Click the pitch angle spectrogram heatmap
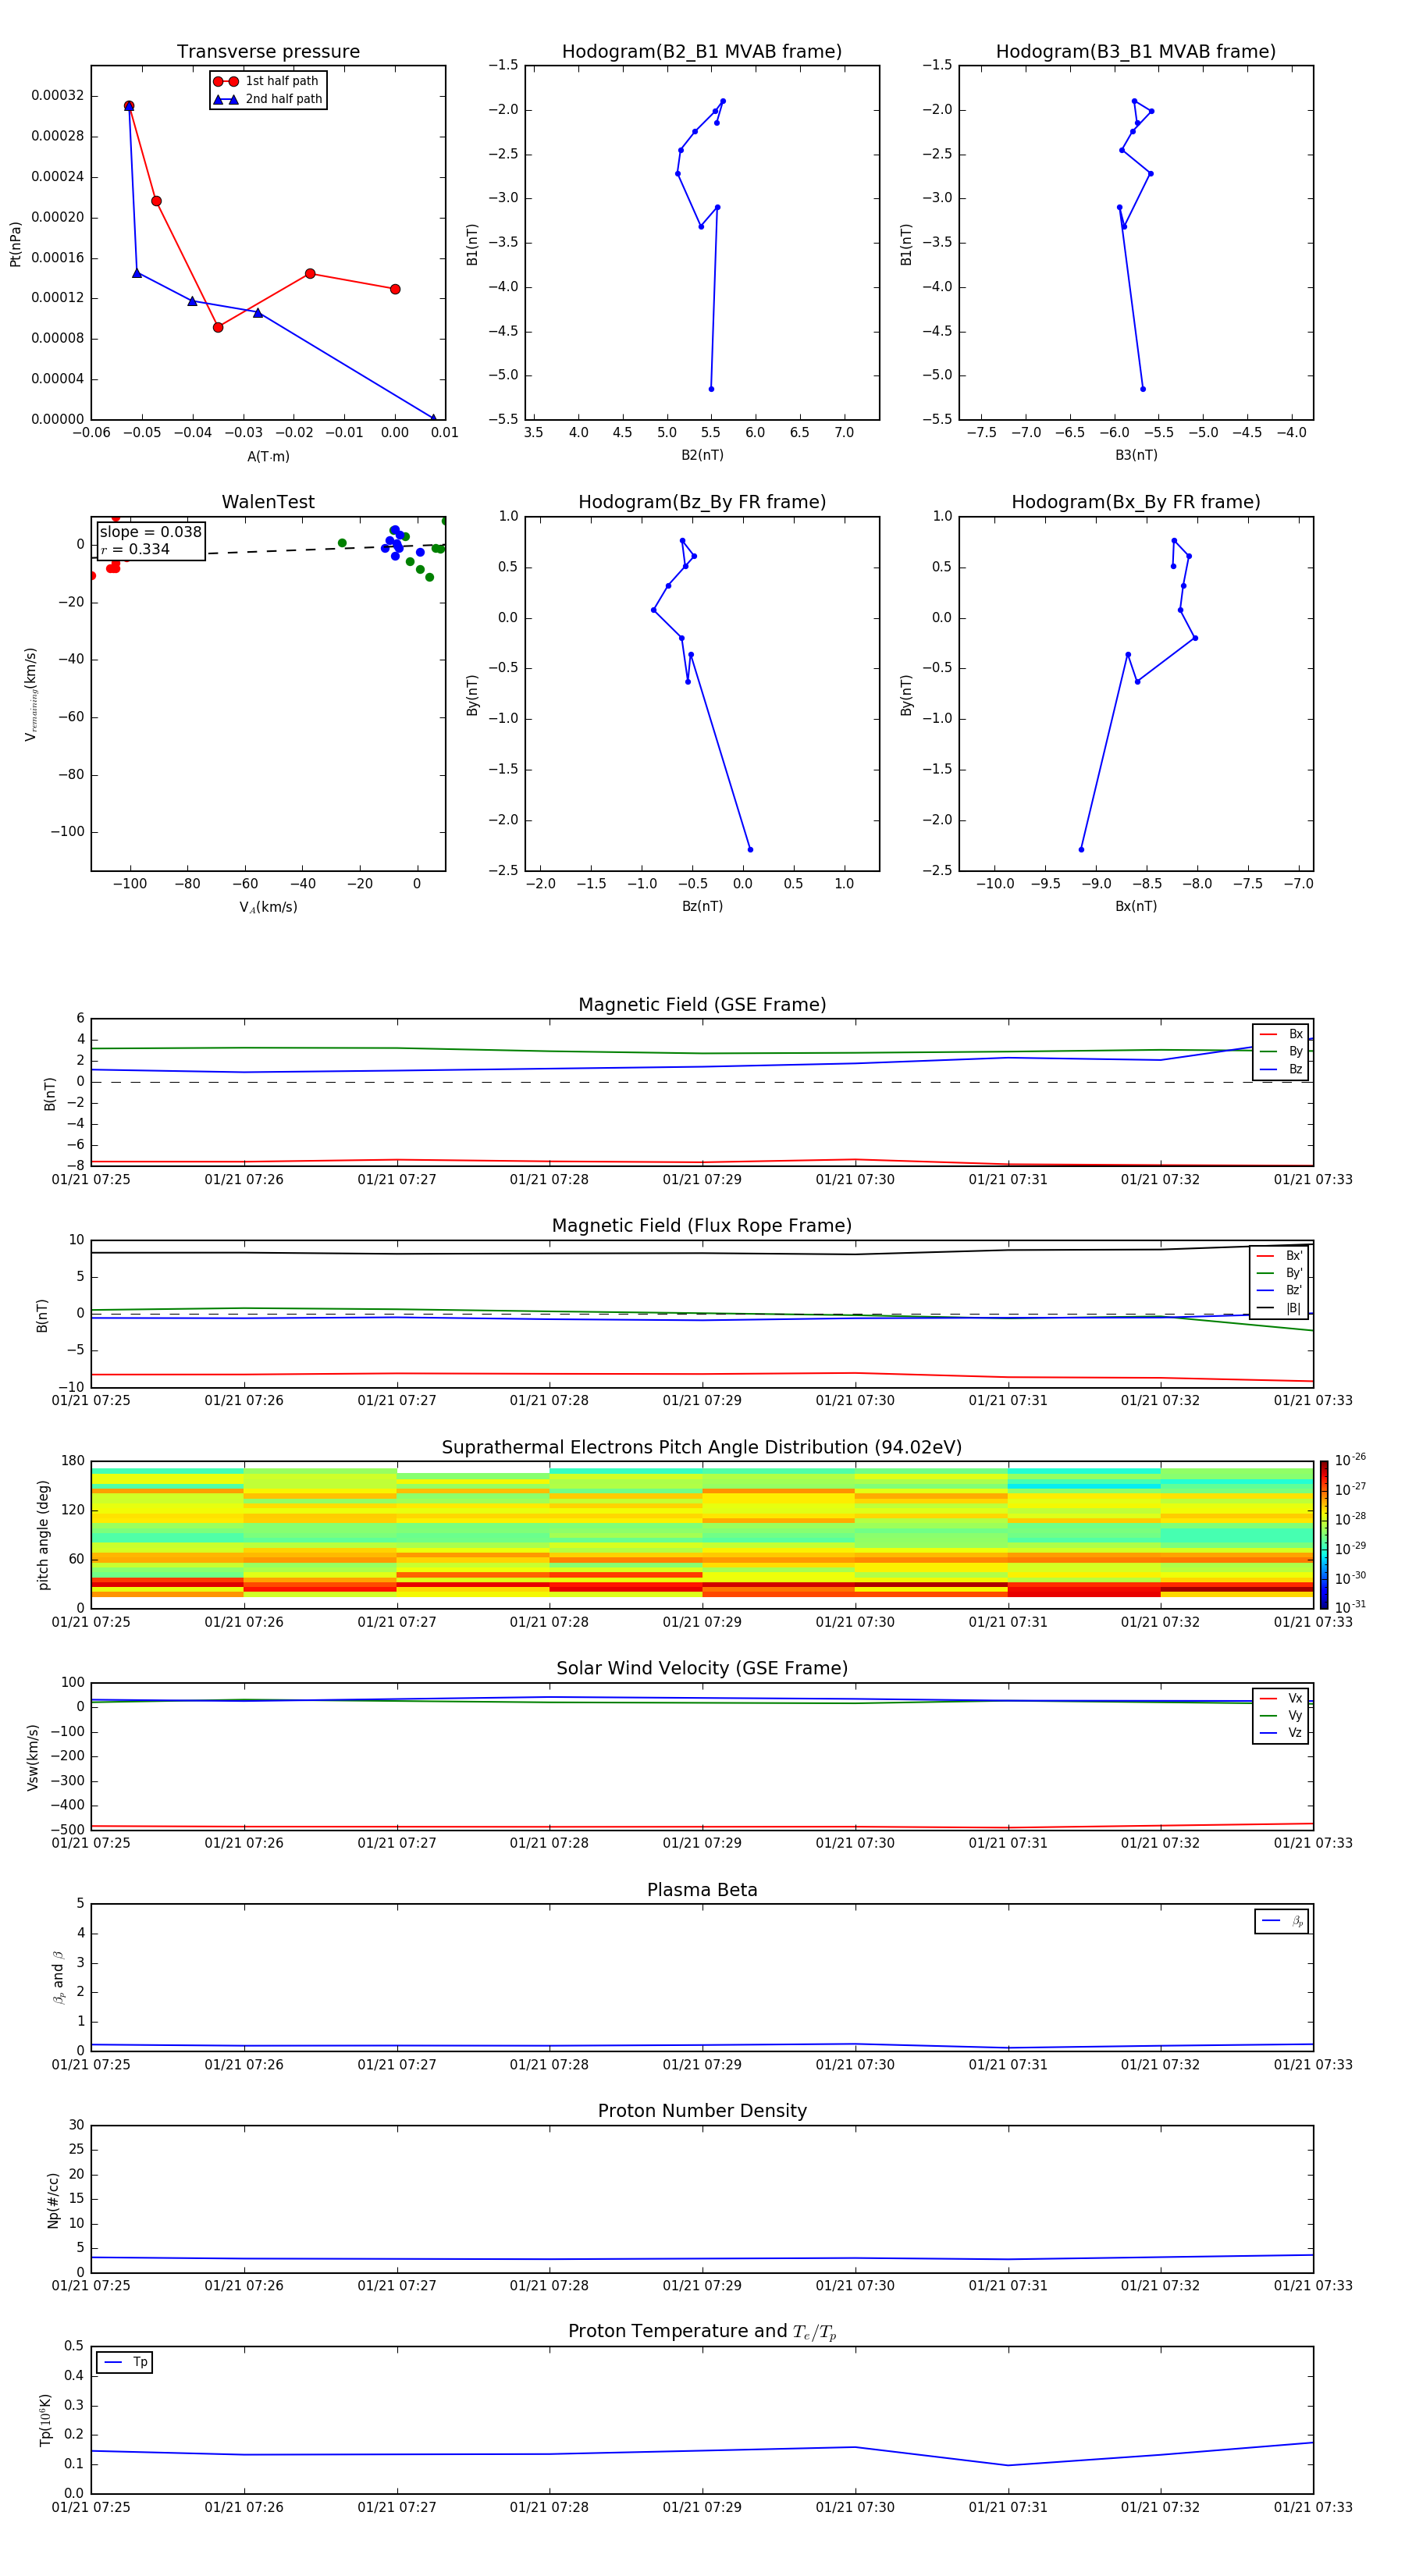This screenshot has height=2576, width=1405. pos(702,1534)
